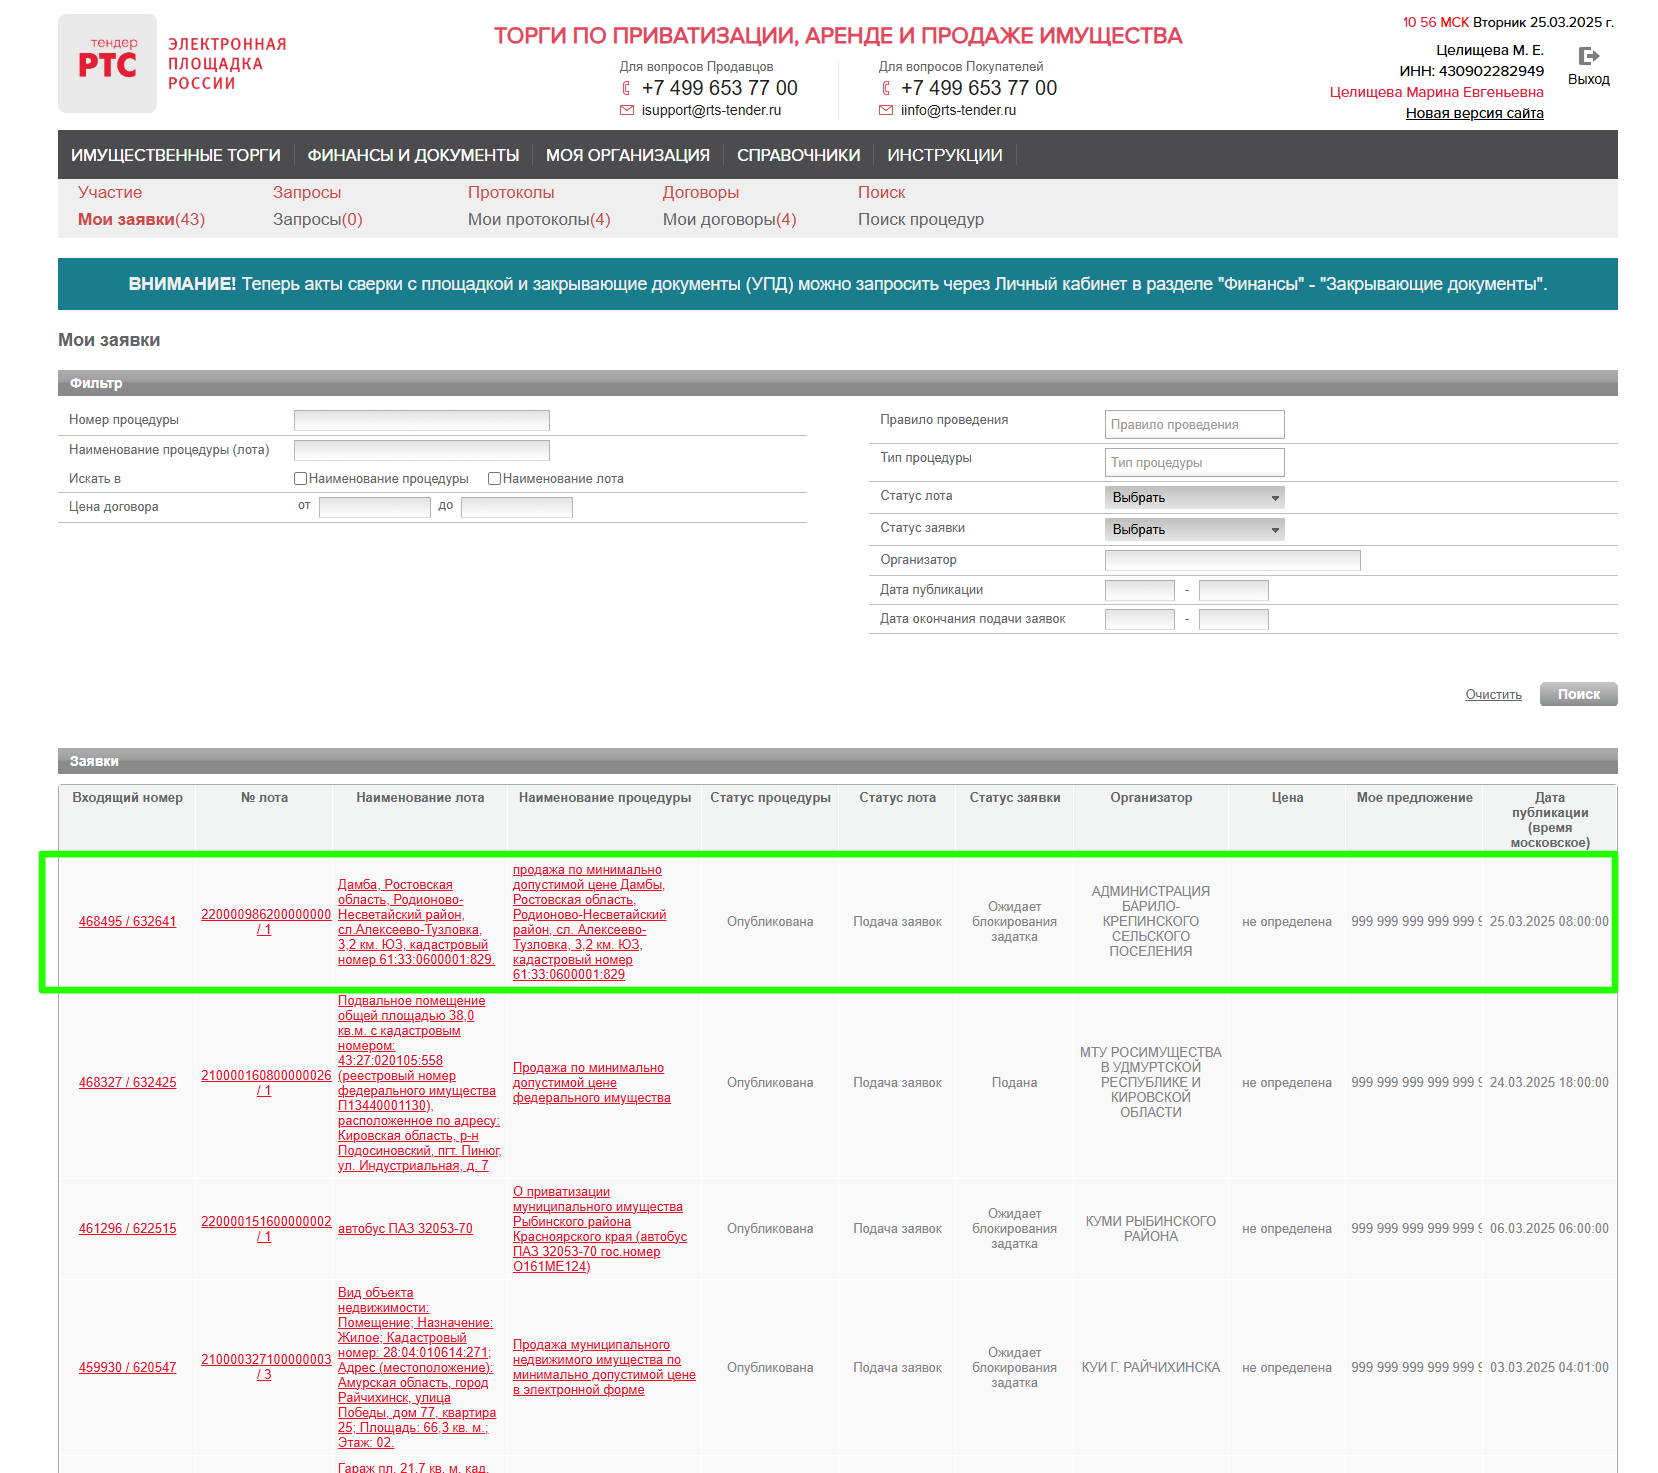This screenshot has width=1658, height=1473.
Task: Open lot 210000160800000026 / 1
Action: (265, 1083)
